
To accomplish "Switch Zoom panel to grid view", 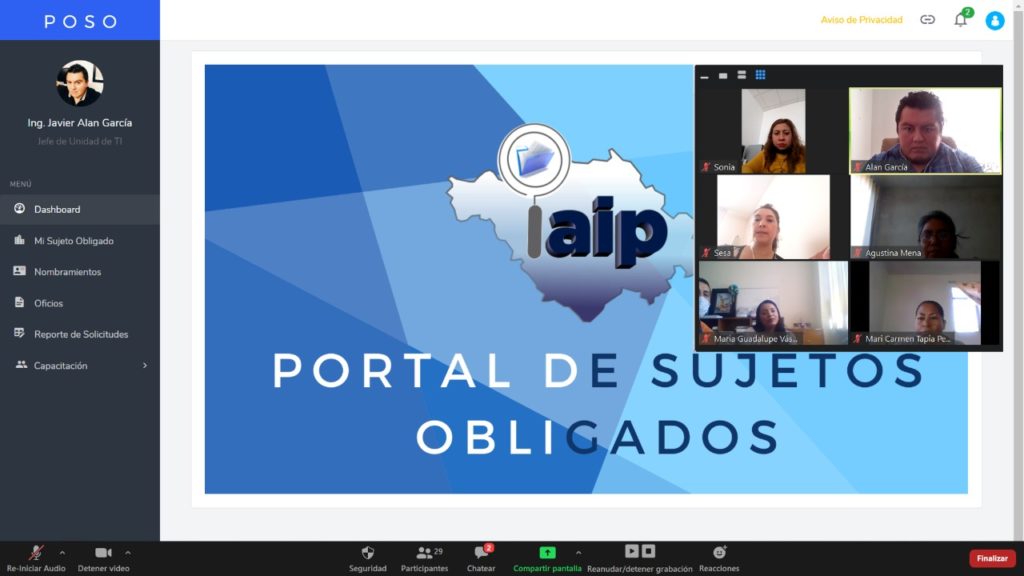I will click(x=760, y=75).
